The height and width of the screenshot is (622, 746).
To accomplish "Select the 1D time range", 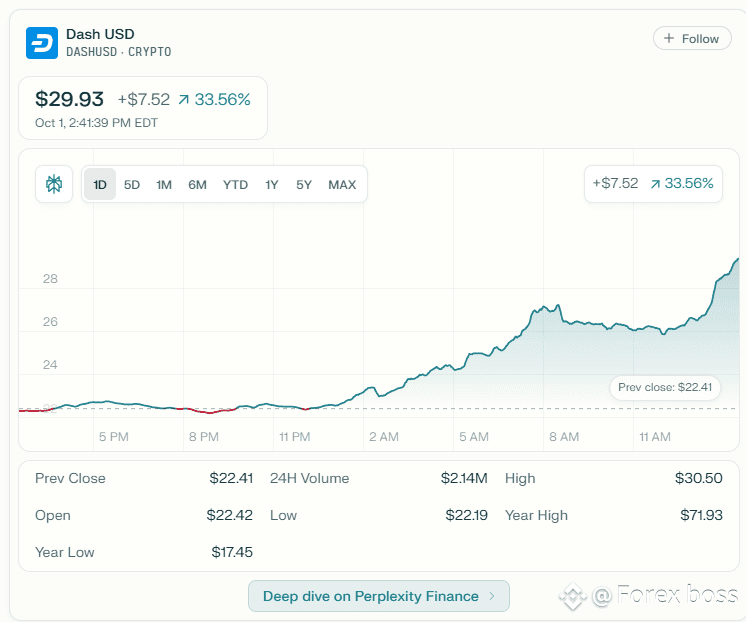I will pos(100,184).
